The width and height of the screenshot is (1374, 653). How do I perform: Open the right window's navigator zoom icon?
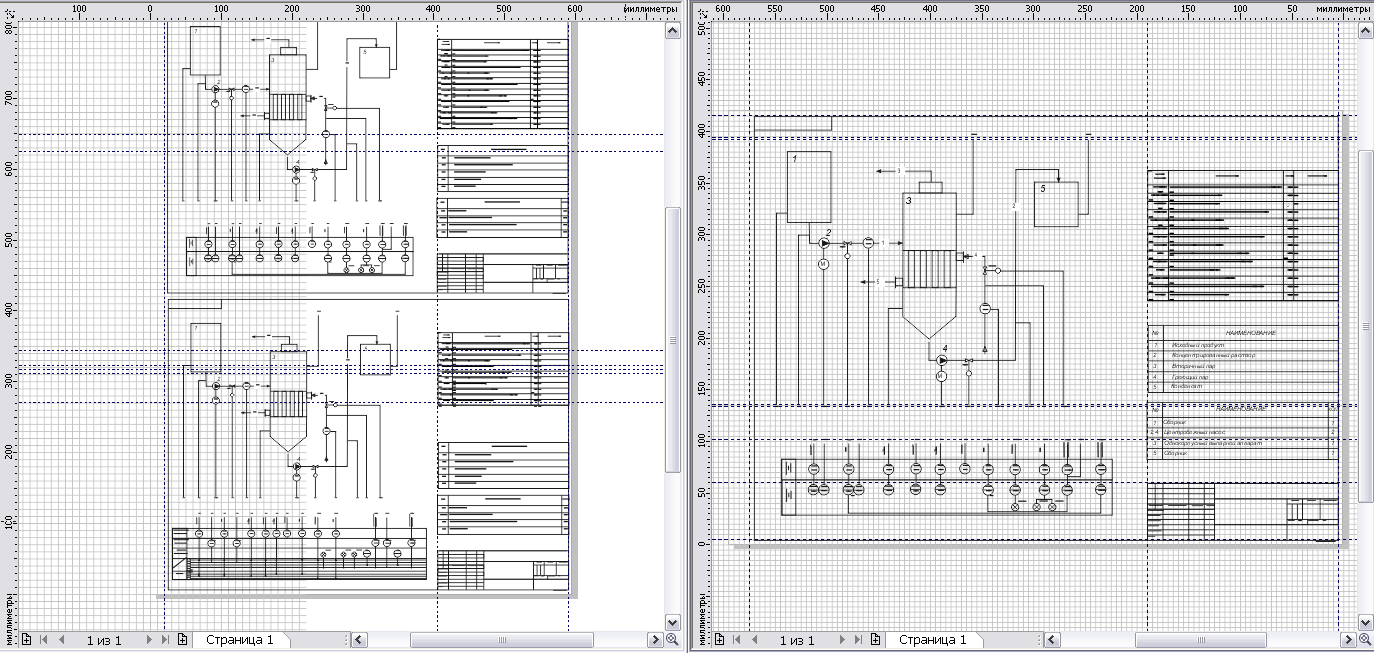pos(1365,640)
